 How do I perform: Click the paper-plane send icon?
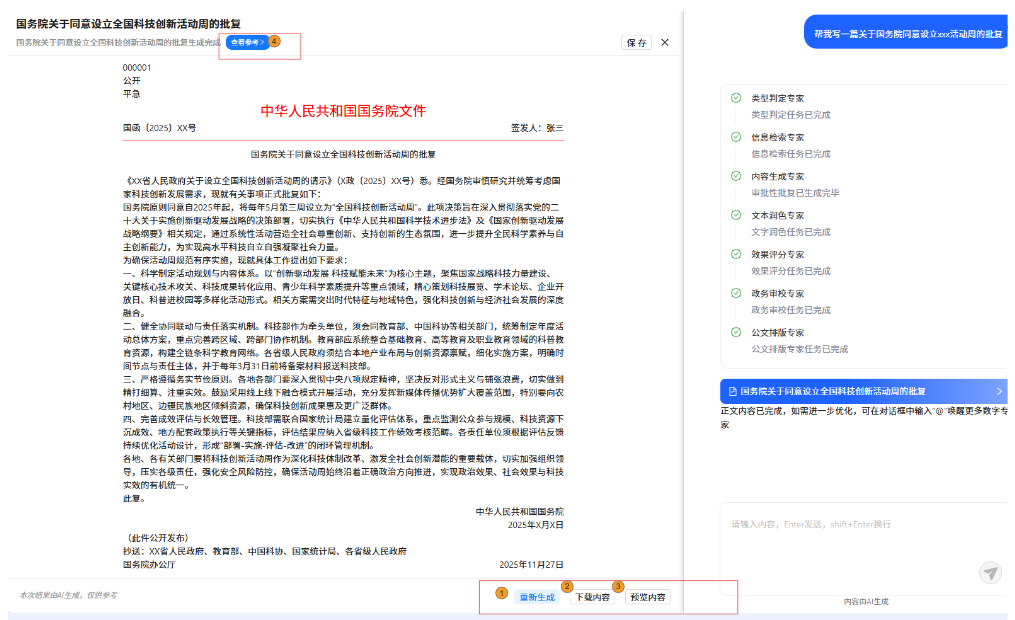(x=990, y=572)
